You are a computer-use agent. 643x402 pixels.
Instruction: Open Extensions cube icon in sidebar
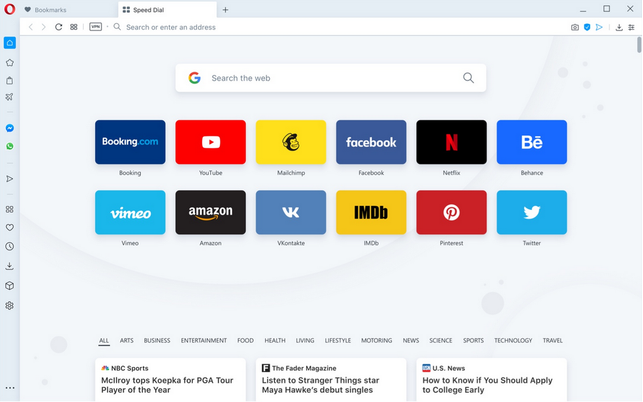10,286
